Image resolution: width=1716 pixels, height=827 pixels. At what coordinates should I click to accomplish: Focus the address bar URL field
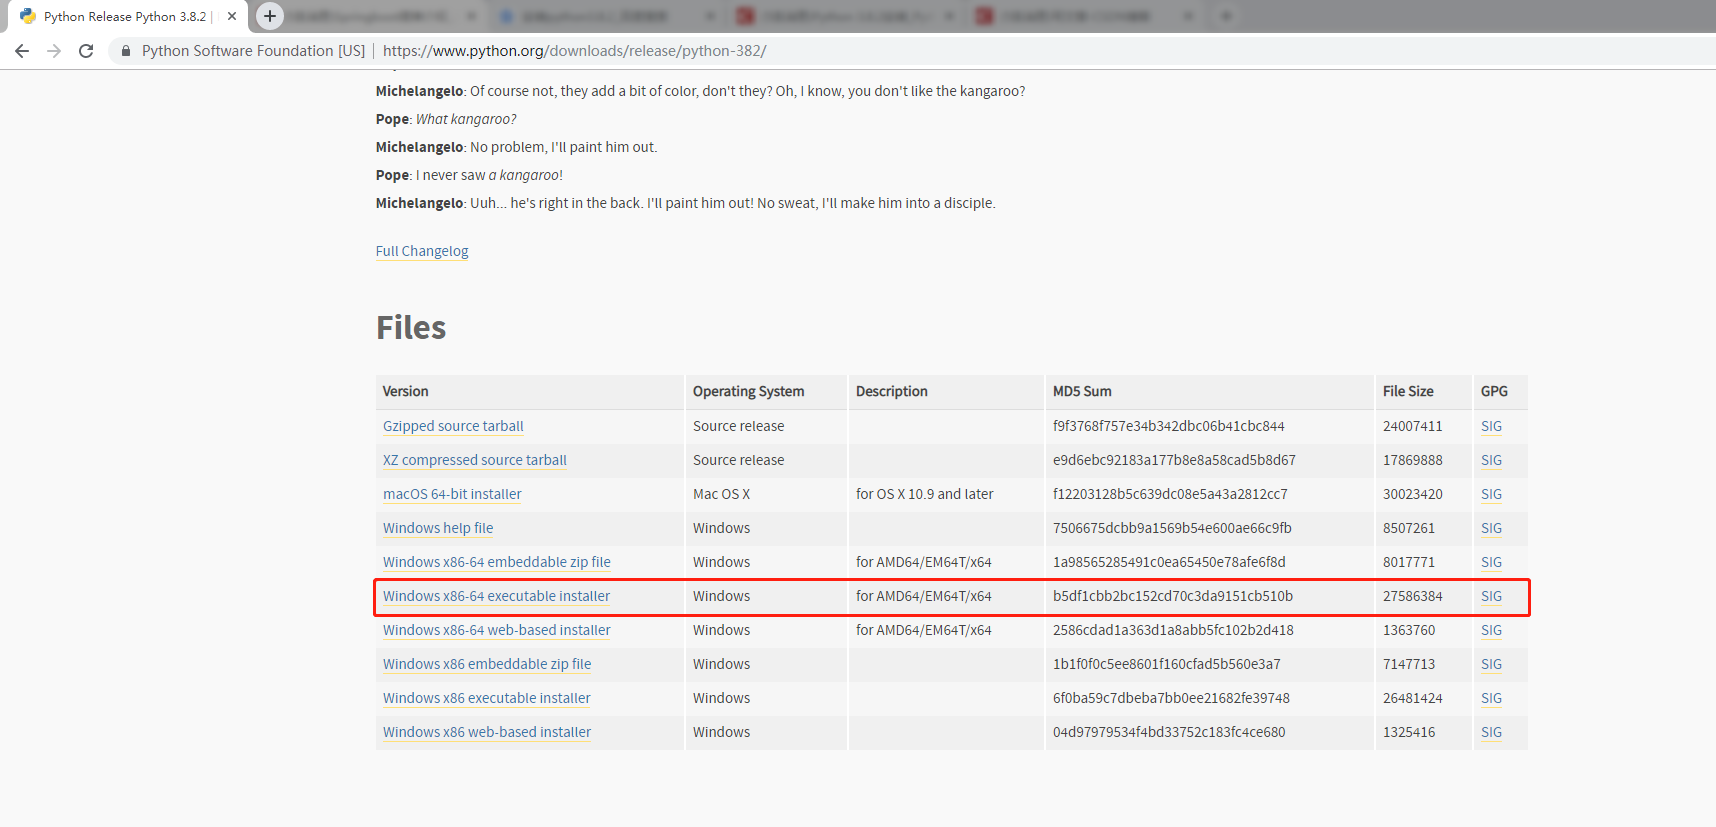point(574,51)
